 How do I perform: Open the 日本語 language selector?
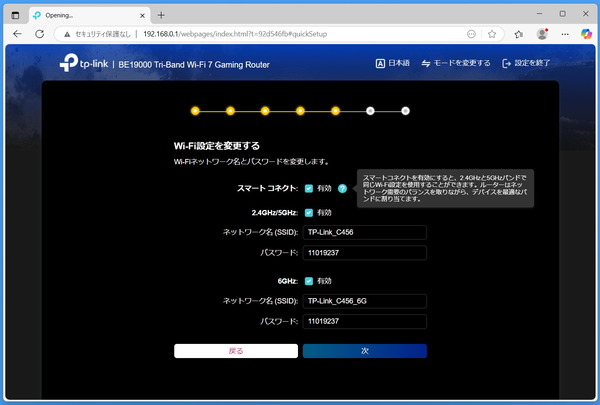coord(393,63)
